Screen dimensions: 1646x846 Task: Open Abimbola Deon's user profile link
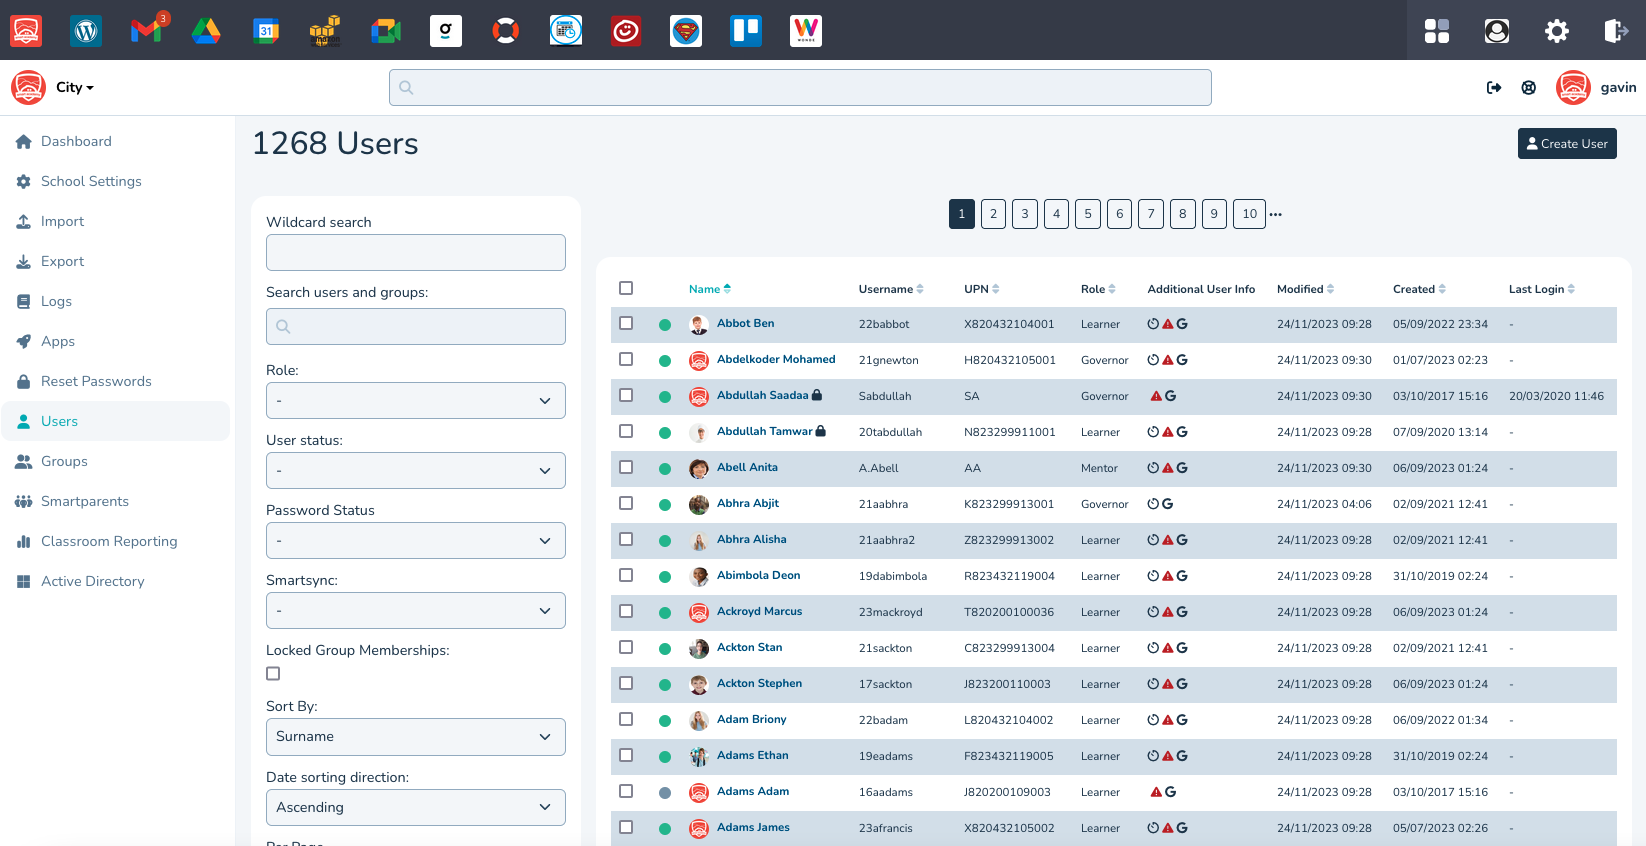(758, 575)
